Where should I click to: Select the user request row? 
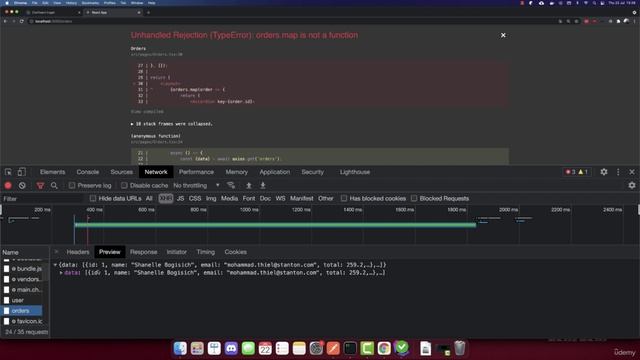pyautogui.click(x=21, y=300)
